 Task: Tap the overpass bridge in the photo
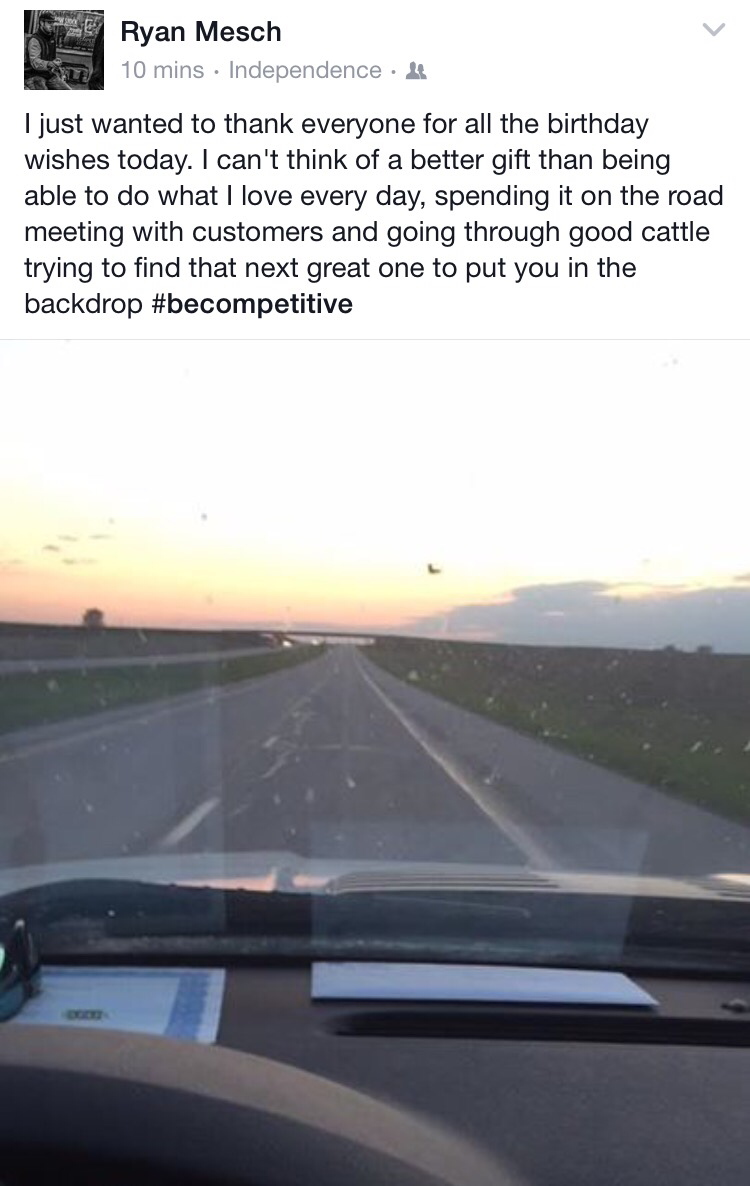327,637
